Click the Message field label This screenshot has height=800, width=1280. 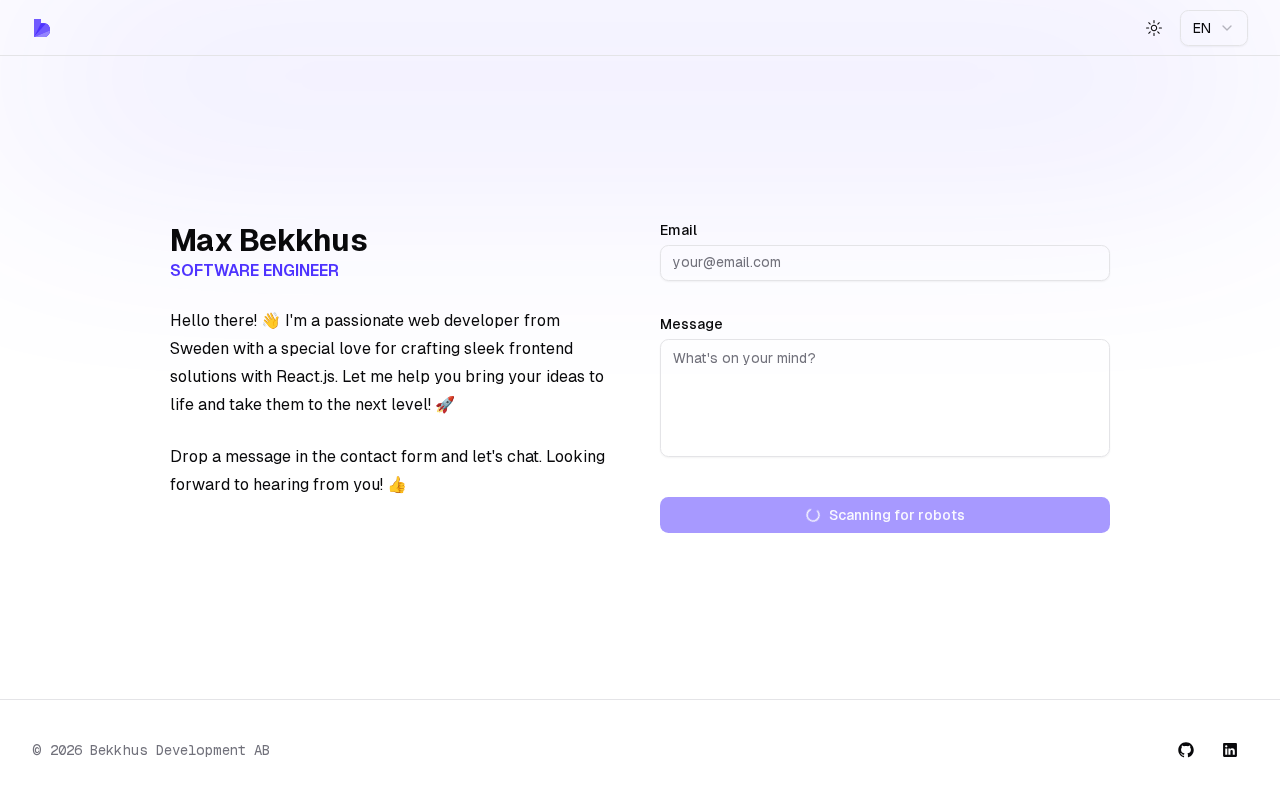(x=691, y=324)
